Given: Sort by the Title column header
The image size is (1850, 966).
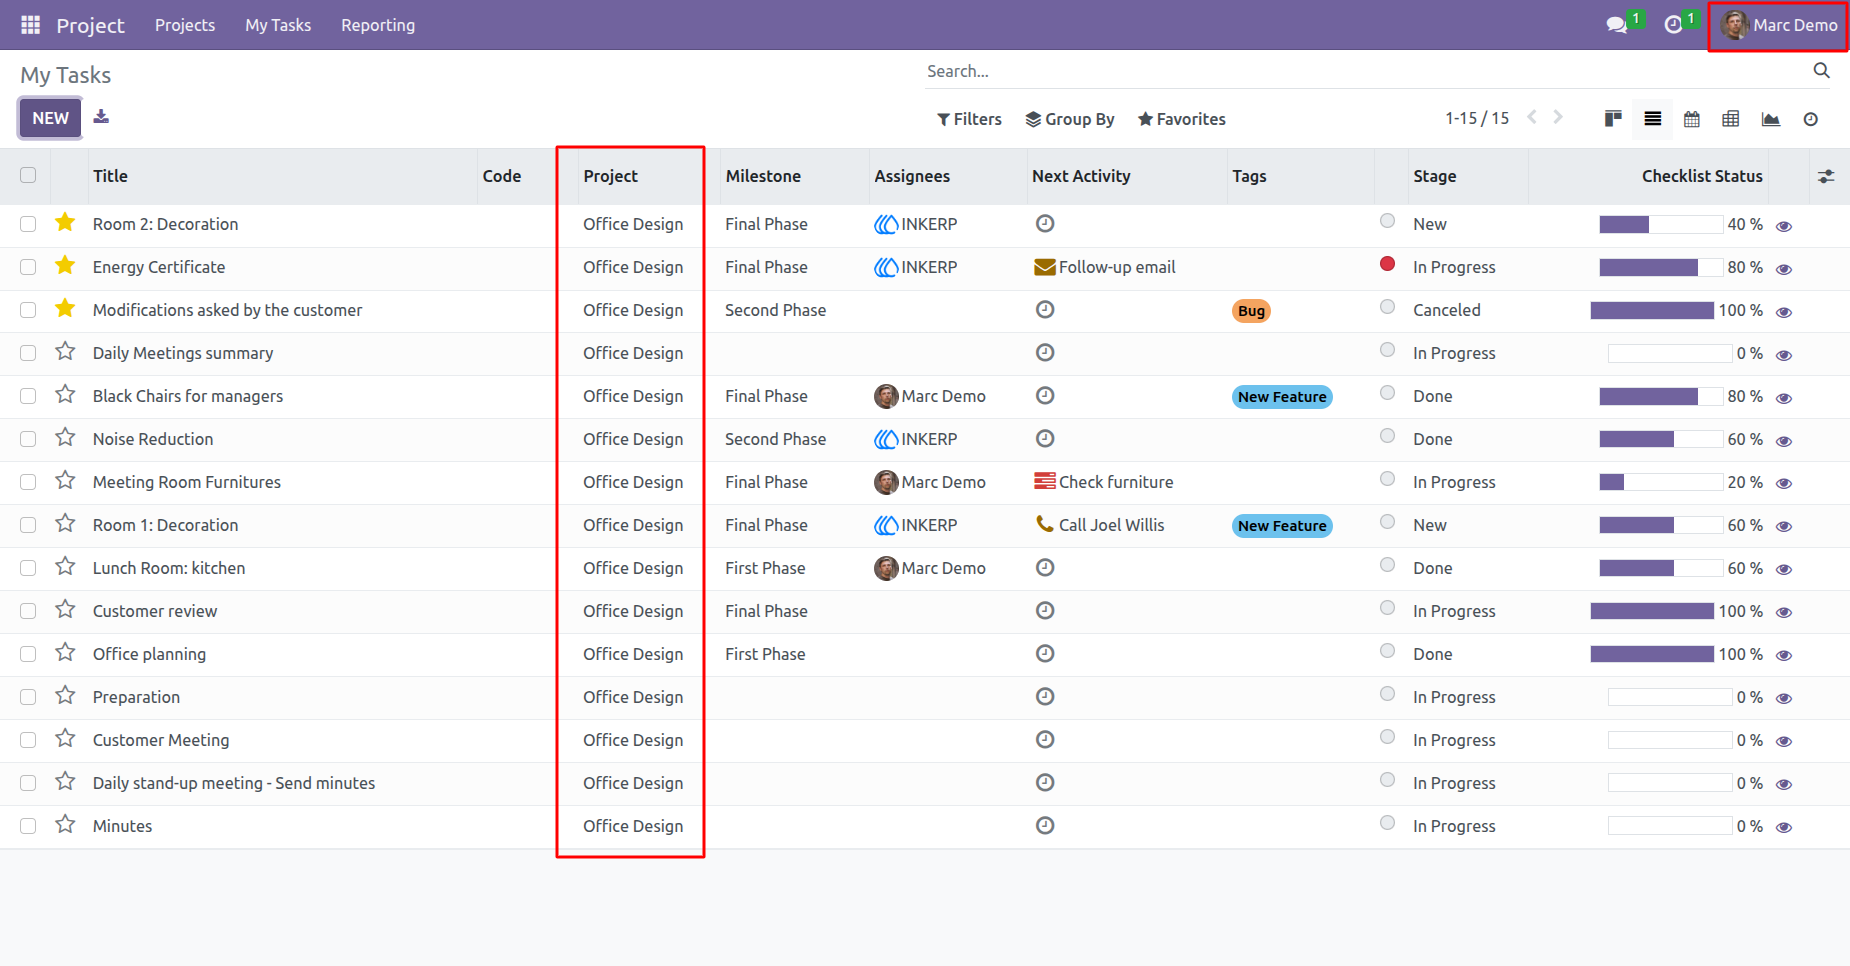Looking at the screenshot, I should pos(110,176).
